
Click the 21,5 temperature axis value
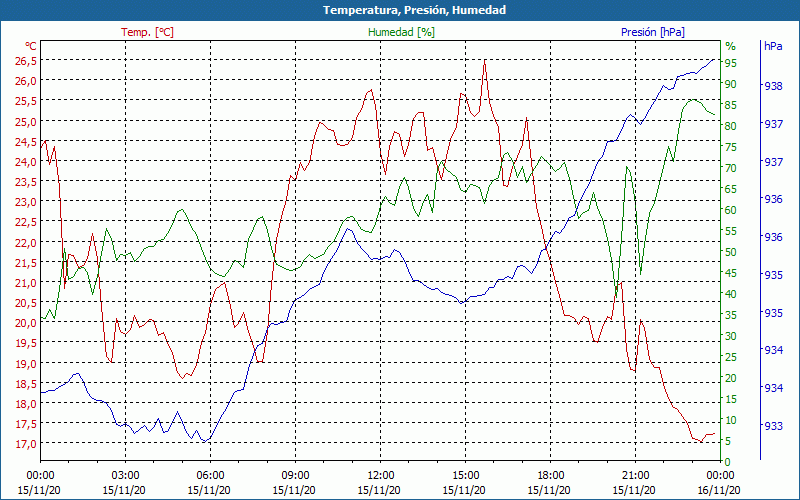tap(26, 263)
